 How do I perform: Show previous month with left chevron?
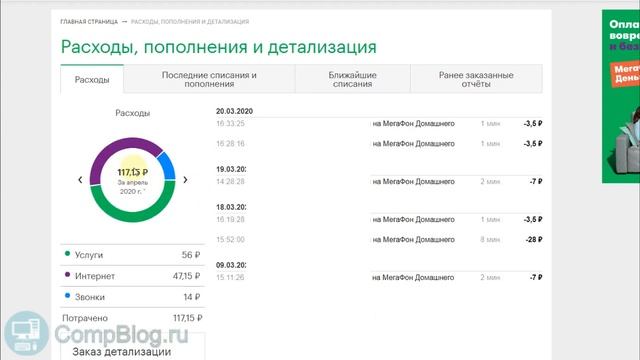[80, 180]
